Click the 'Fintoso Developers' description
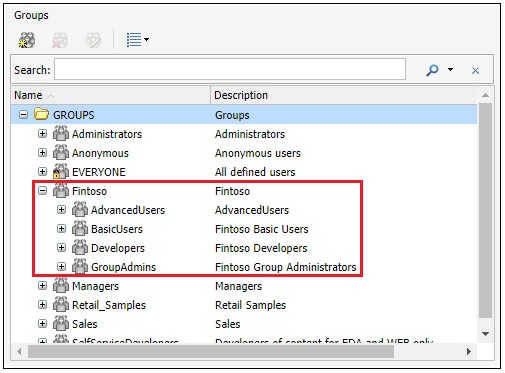505x373 pixels. [x=261, y=248]
